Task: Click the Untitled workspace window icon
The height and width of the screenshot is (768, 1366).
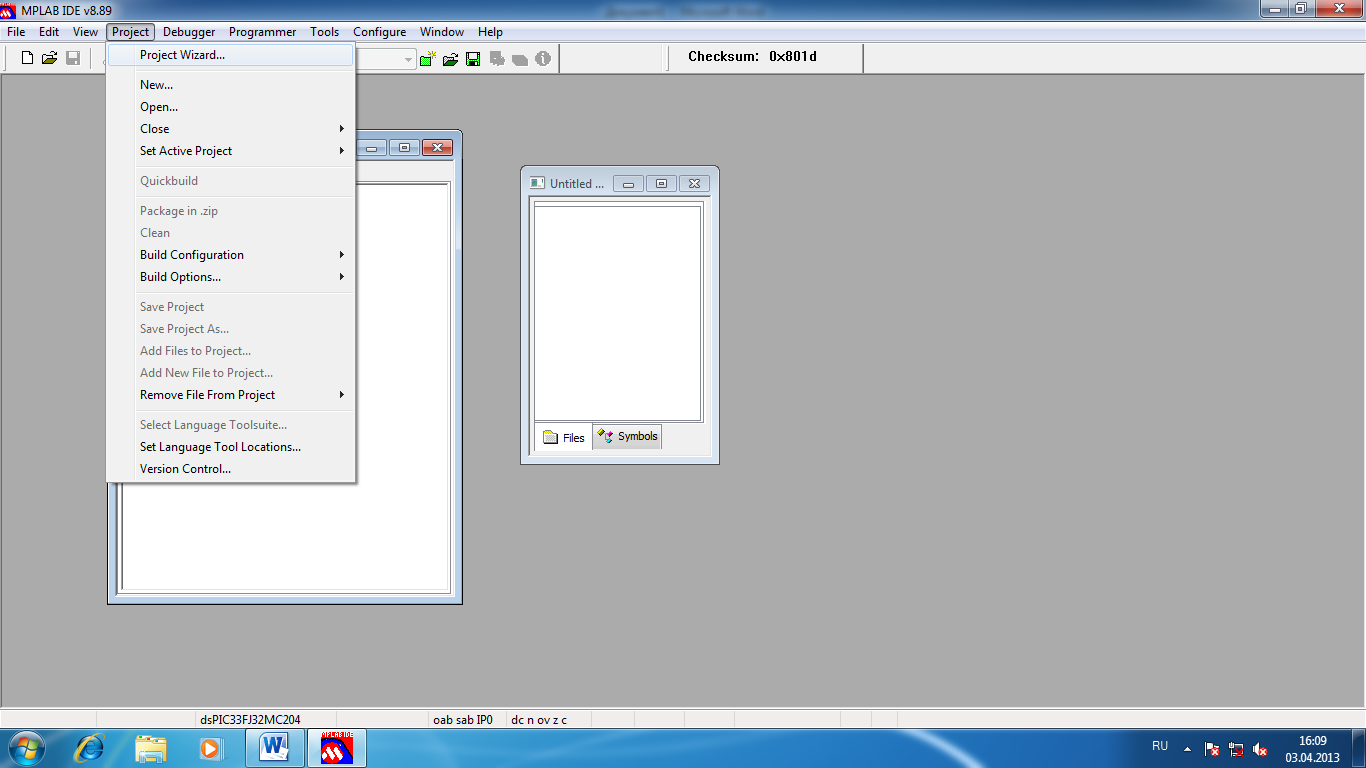Action: [x=537, y=183]
